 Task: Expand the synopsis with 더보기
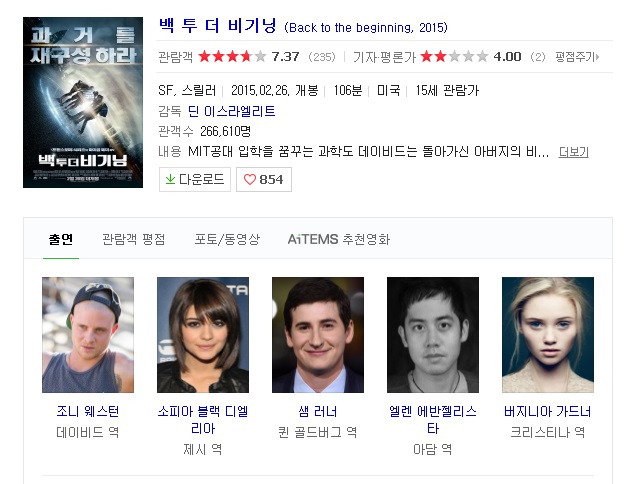click(x=574, y=152)
